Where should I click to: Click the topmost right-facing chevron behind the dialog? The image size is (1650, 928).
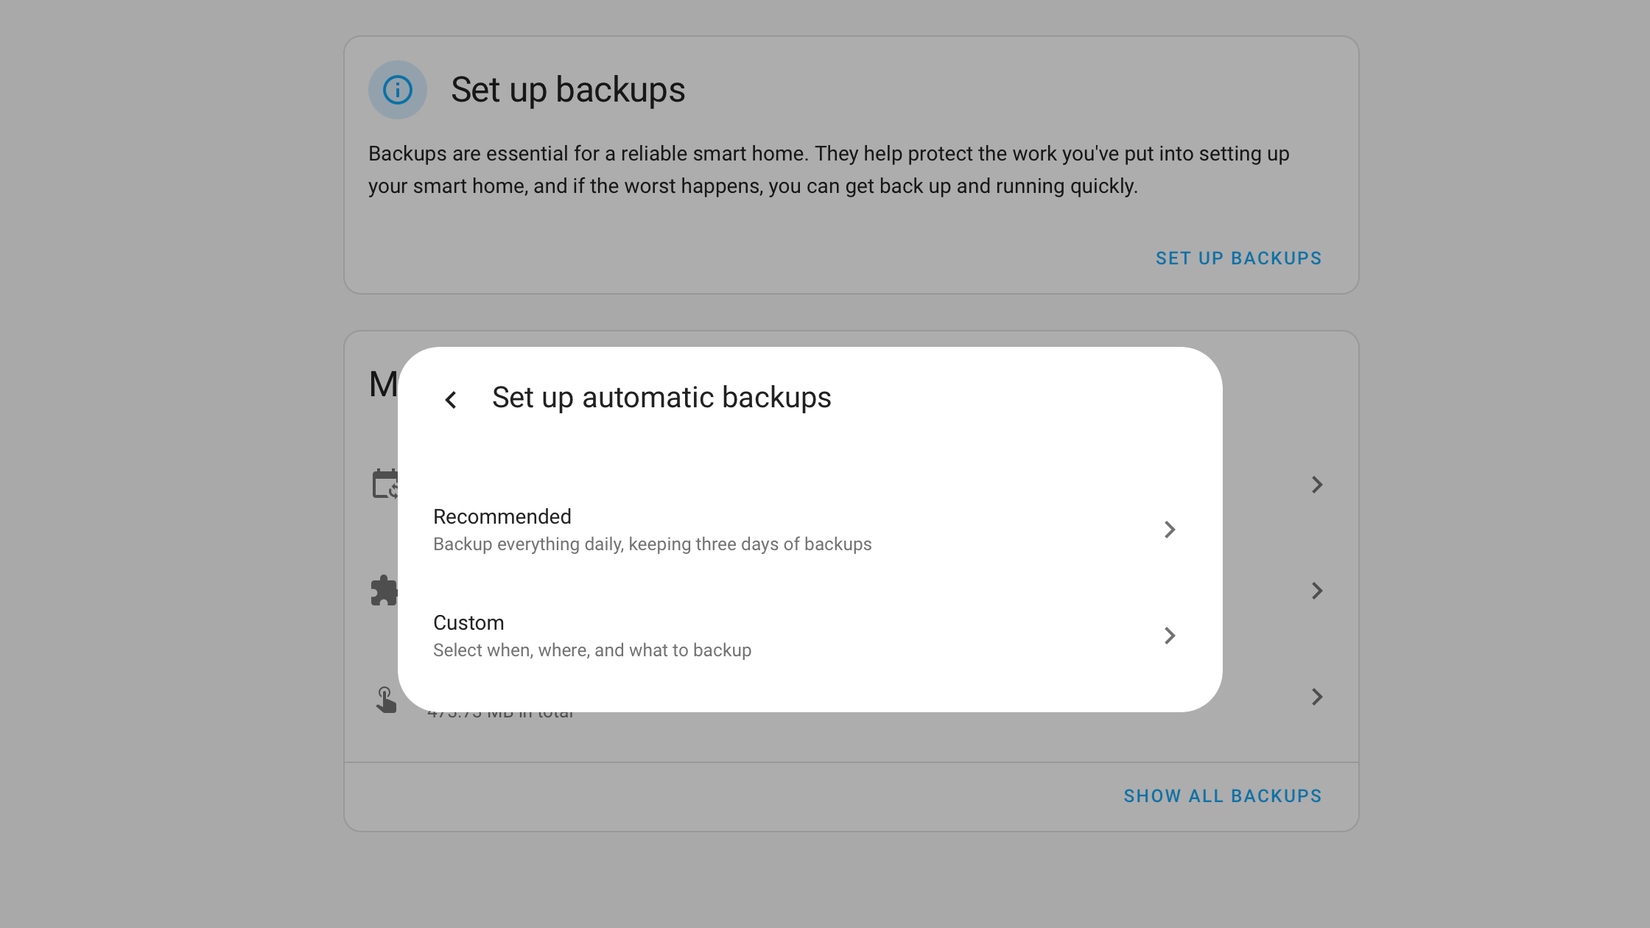point(1317,484)
